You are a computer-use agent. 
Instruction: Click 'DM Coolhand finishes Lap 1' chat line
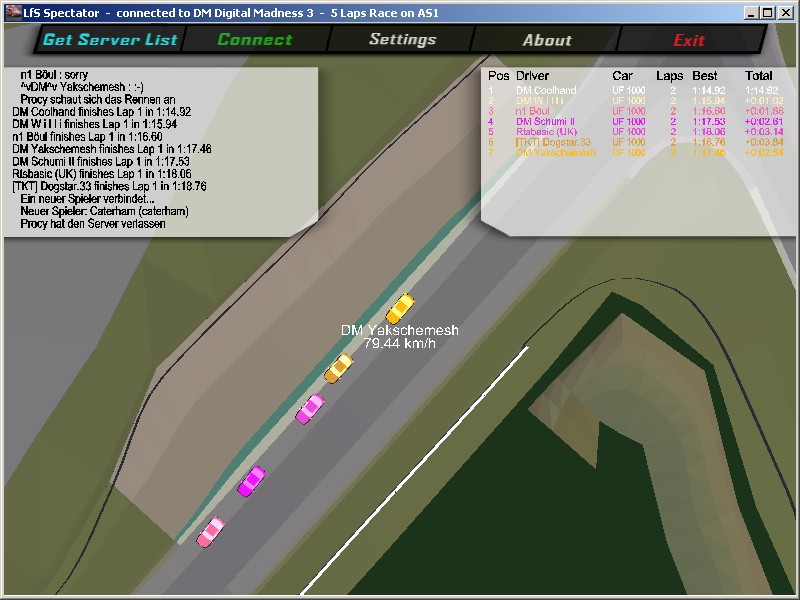tap(102, 112)
